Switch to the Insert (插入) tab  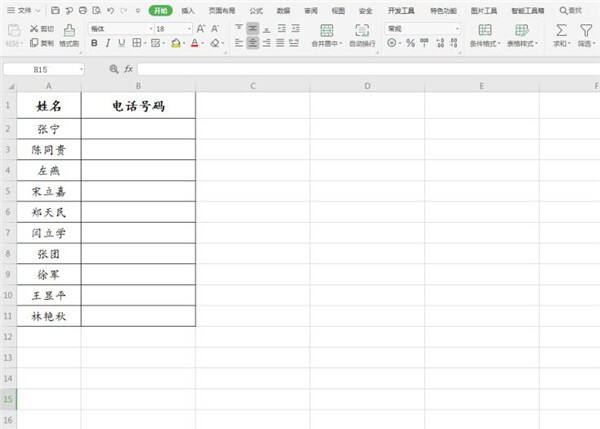(188, 11)
